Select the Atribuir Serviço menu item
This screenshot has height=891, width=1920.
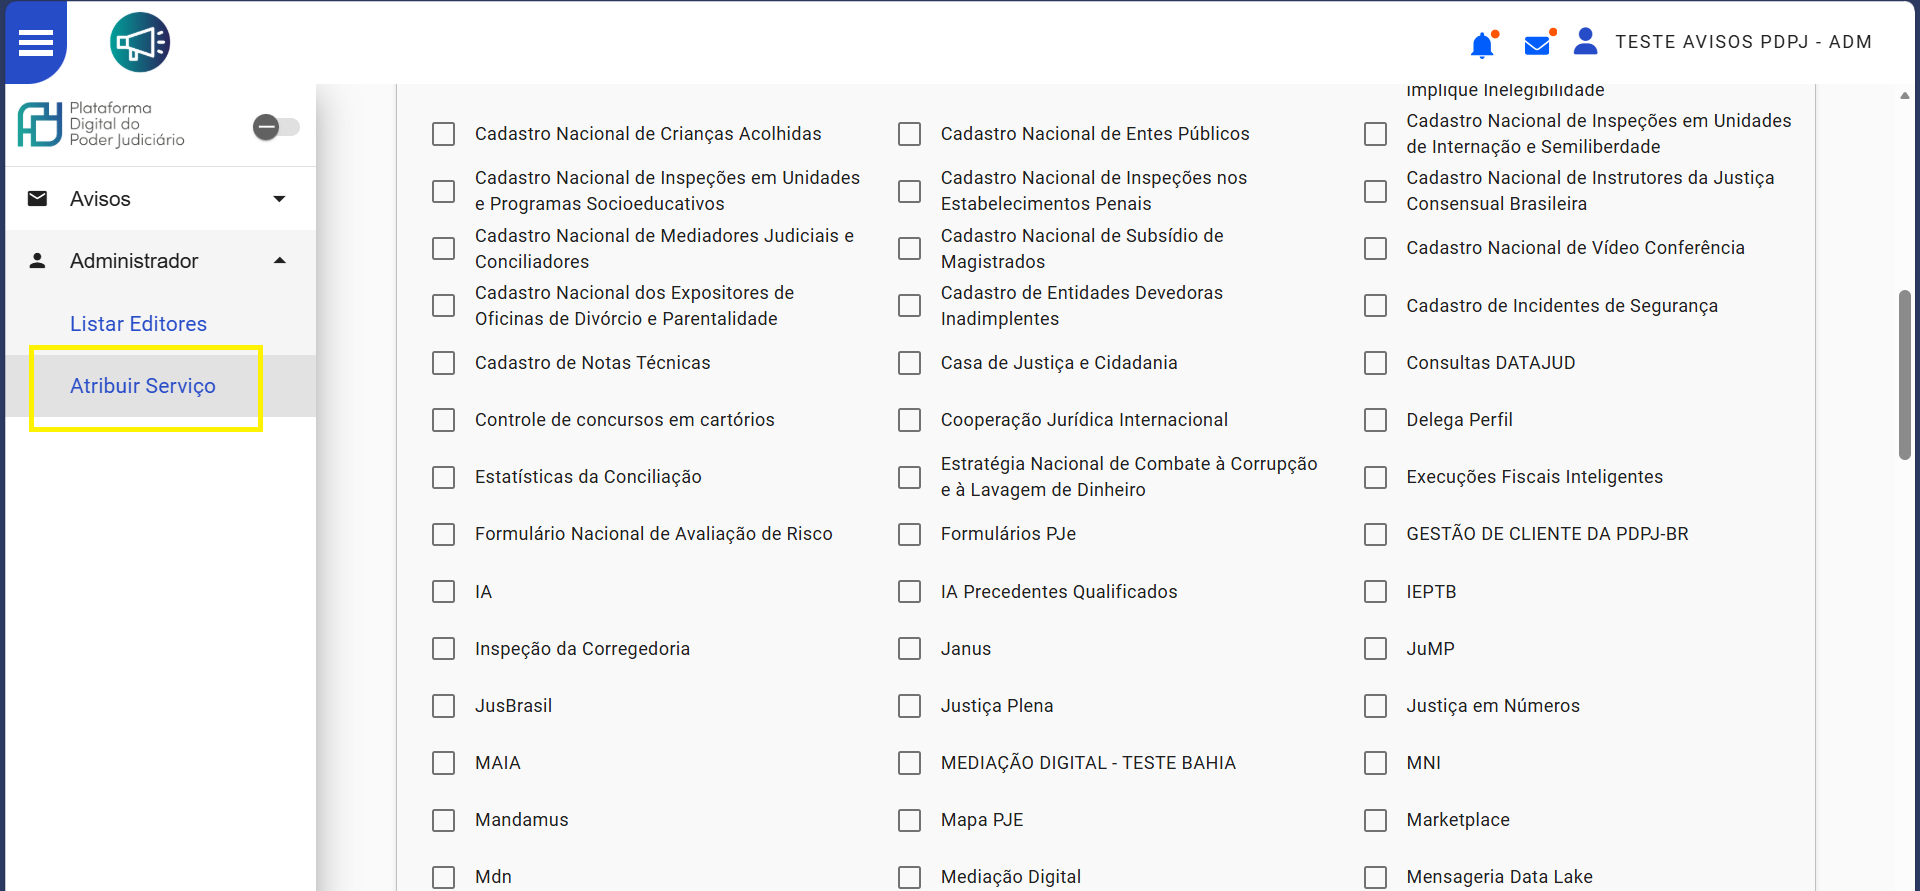click(x=143, y=386)
